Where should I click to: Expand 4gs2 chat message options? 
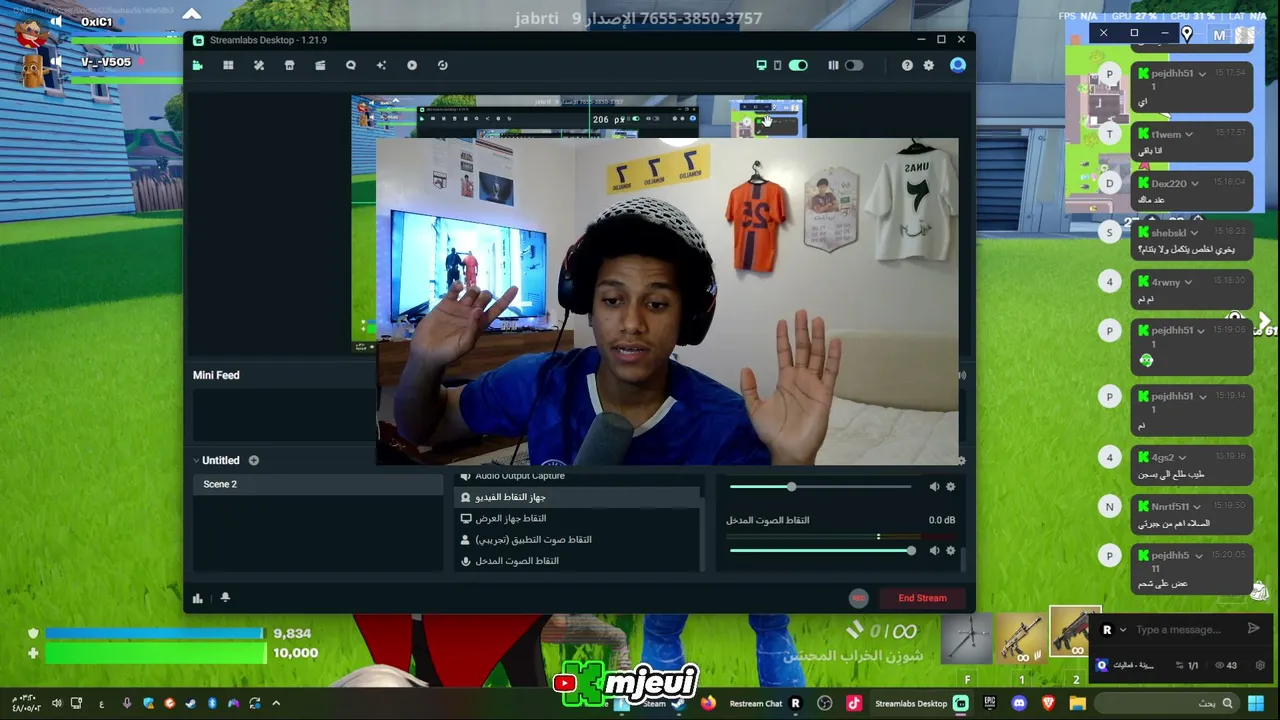pos(1182,457)
